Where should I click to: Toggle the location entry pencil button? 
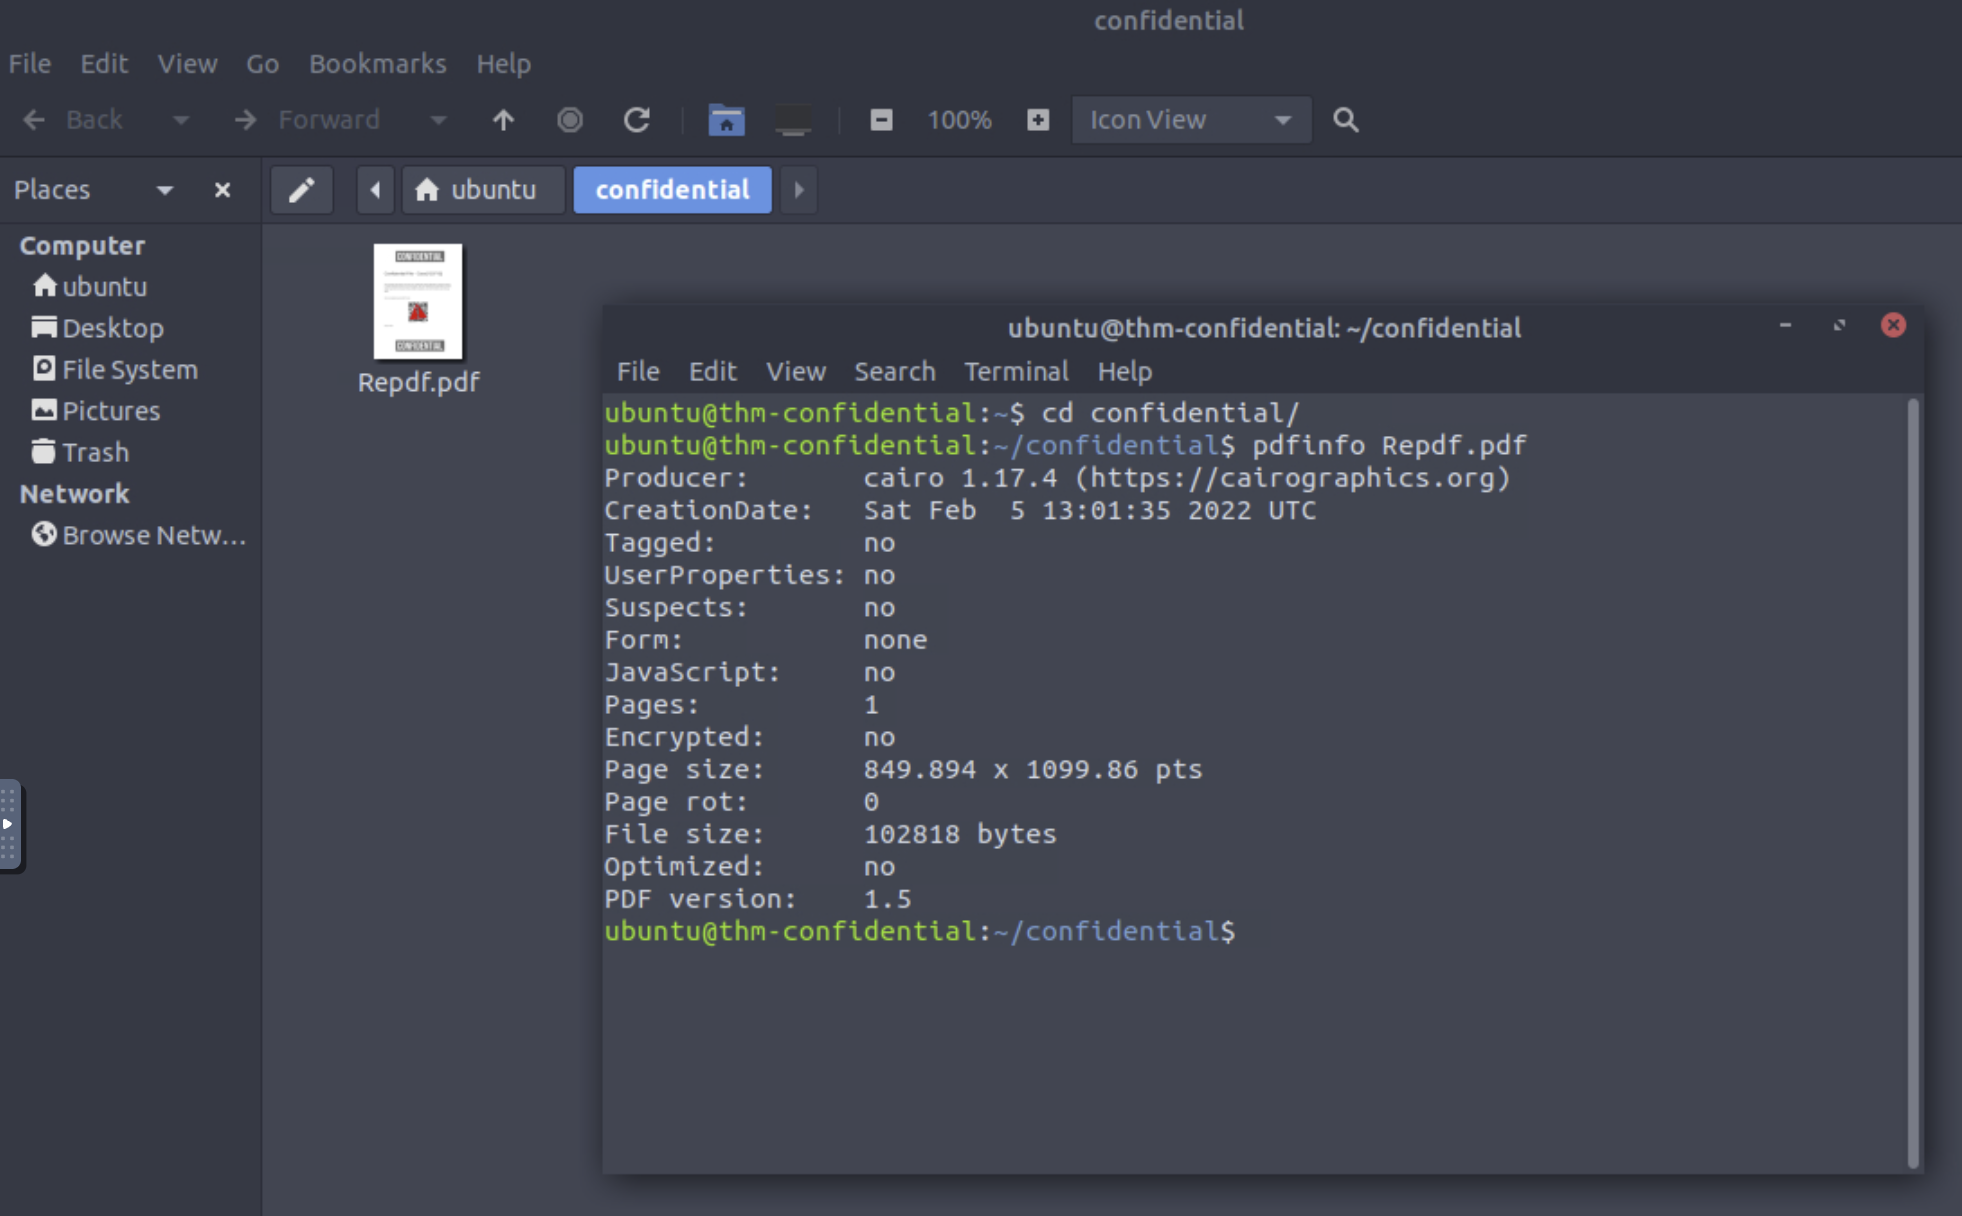pos(302,190)
